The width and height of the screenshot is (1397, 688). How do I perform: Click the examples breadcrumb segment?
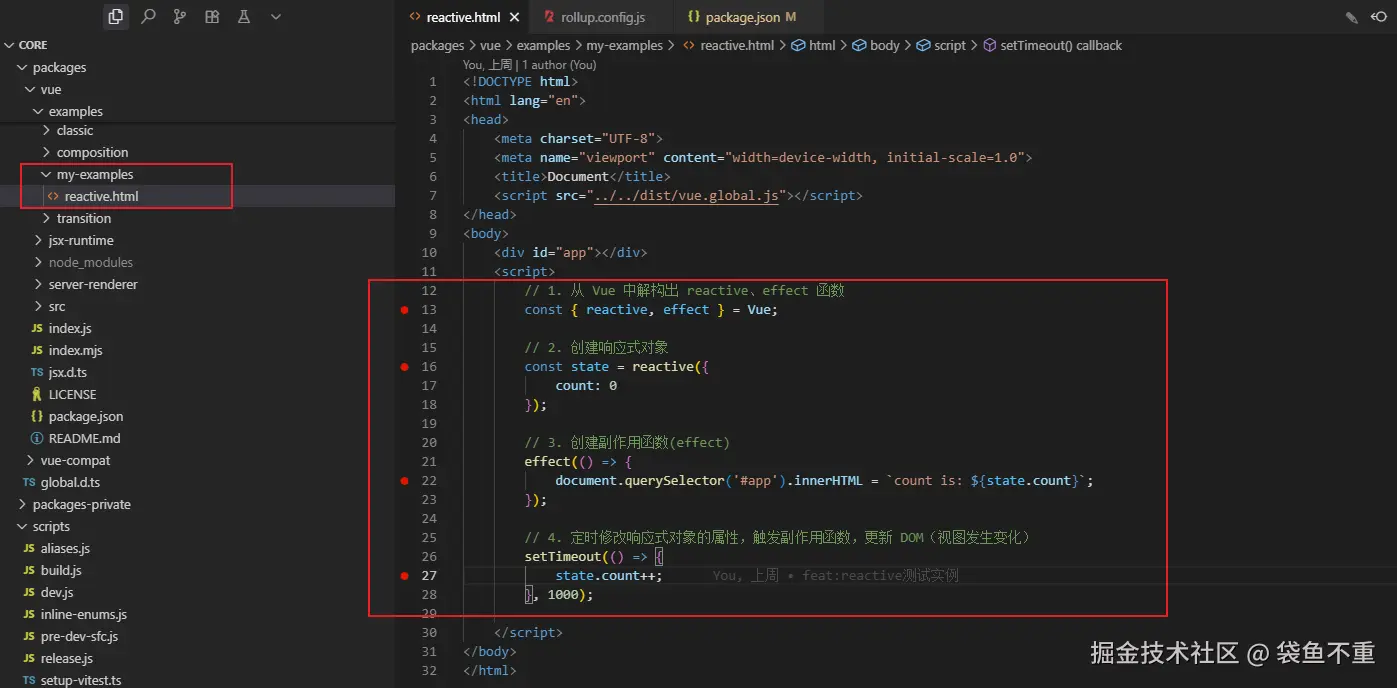(x=544, y=46)
